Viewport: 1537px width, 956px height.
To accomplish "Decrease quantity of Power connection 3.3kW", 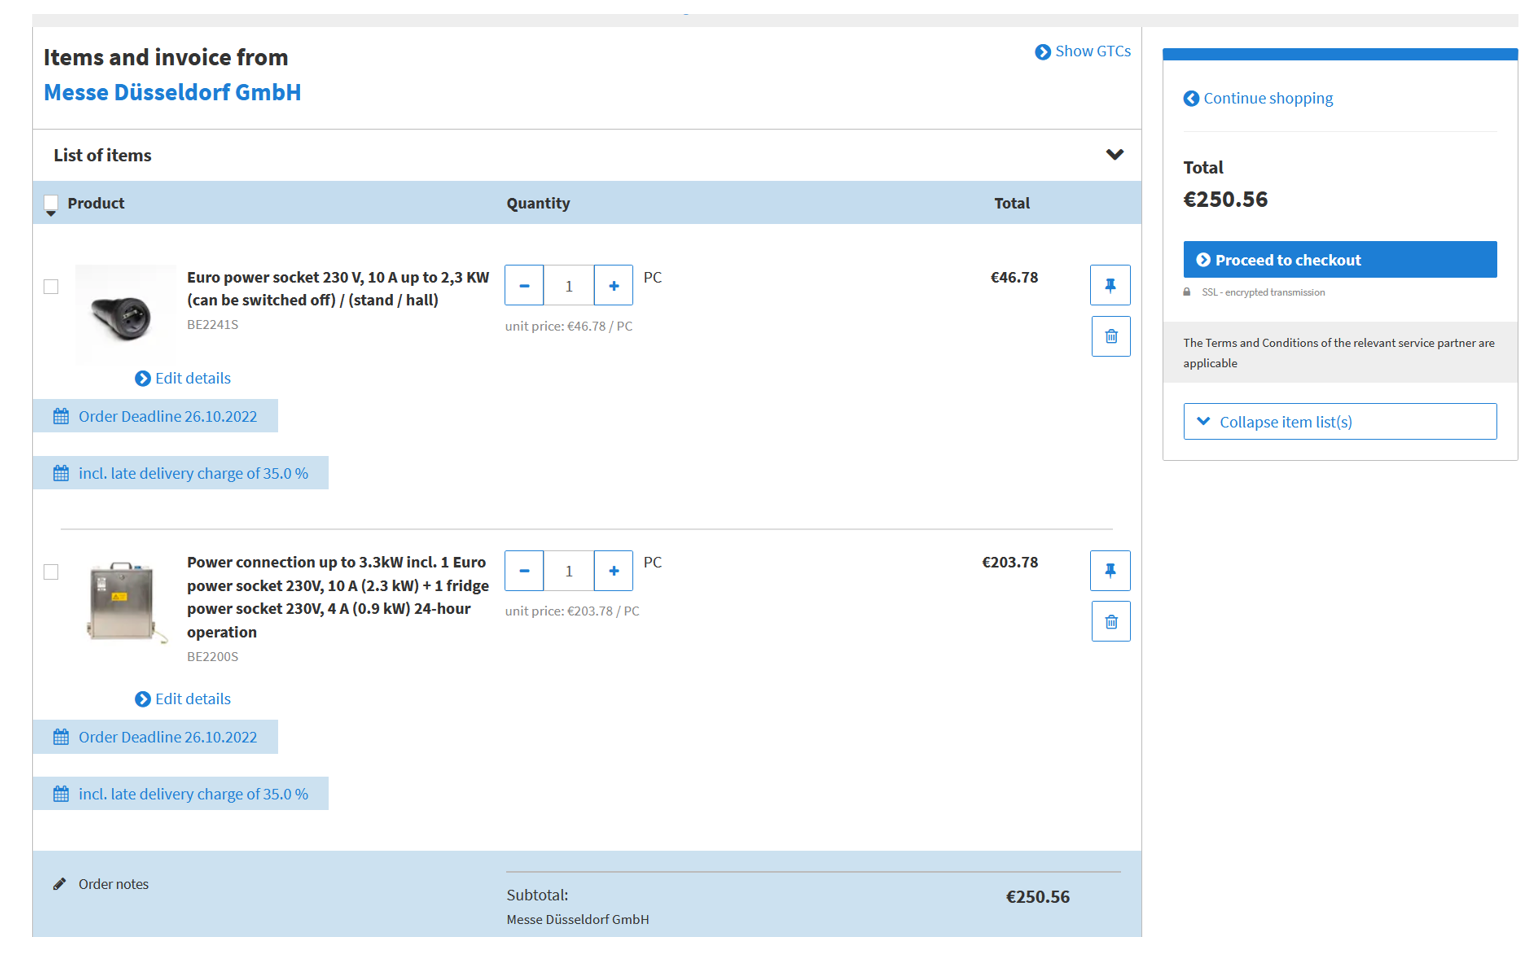I will pyautogui.click(x=524, y=570).
